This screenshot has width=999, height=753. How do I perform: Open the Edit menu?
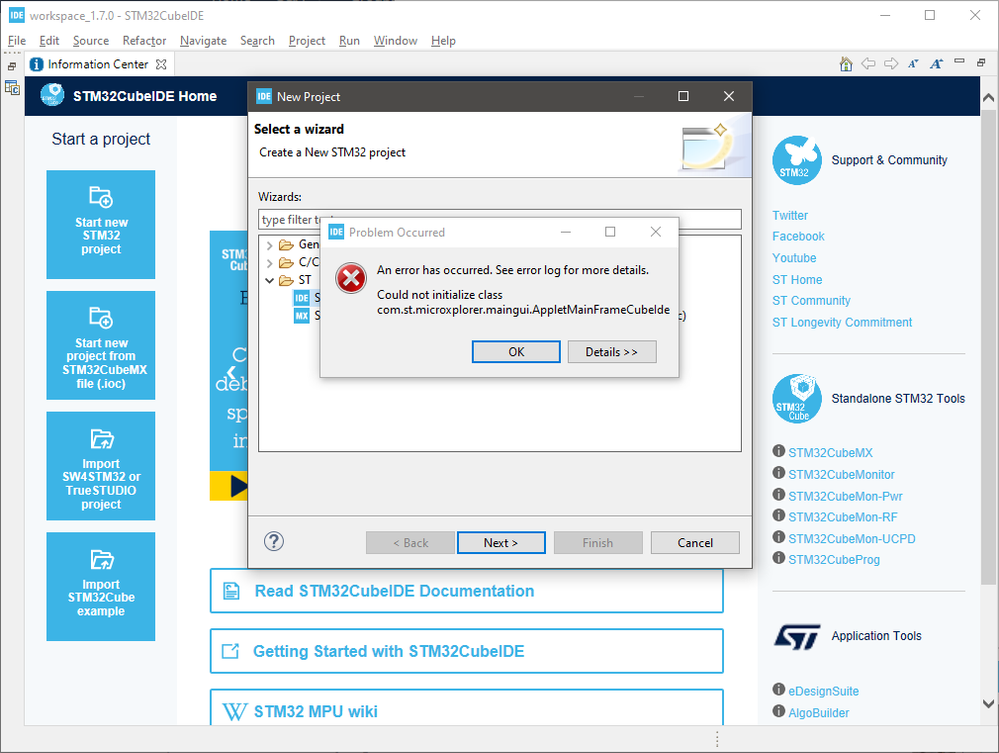pos(49,41)
